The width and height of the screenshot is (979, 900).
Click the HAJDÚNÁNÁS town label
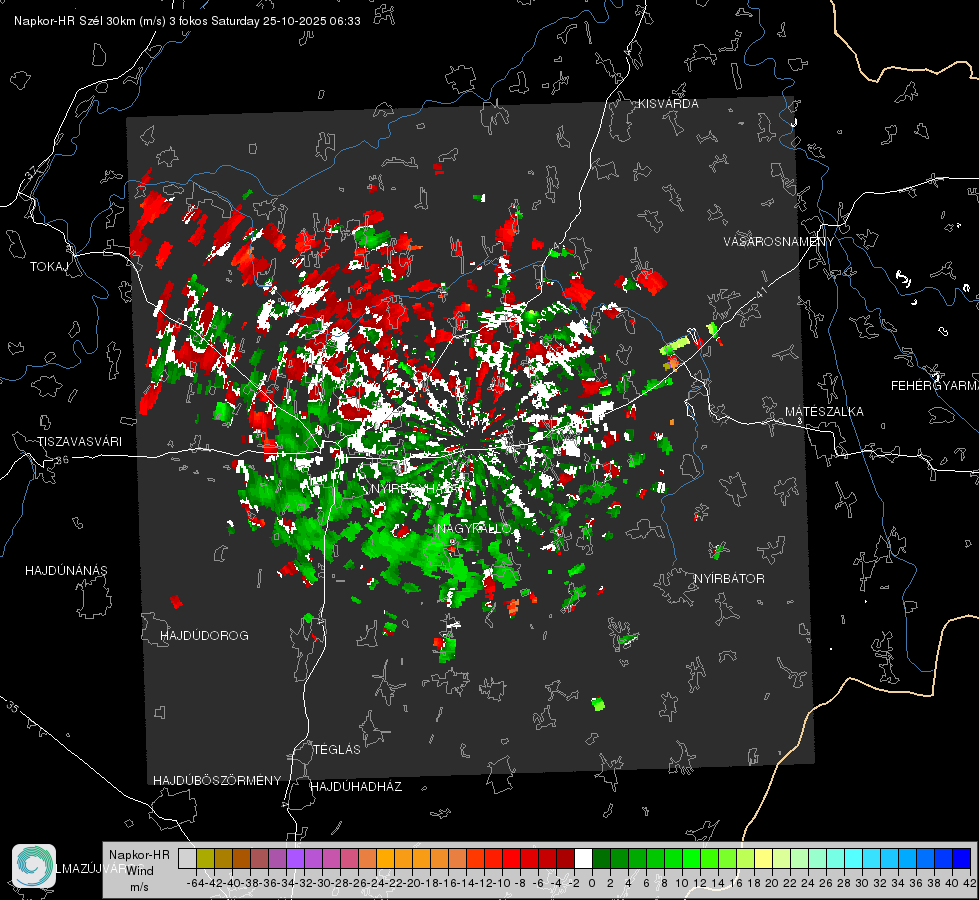(x=66, y=571)
